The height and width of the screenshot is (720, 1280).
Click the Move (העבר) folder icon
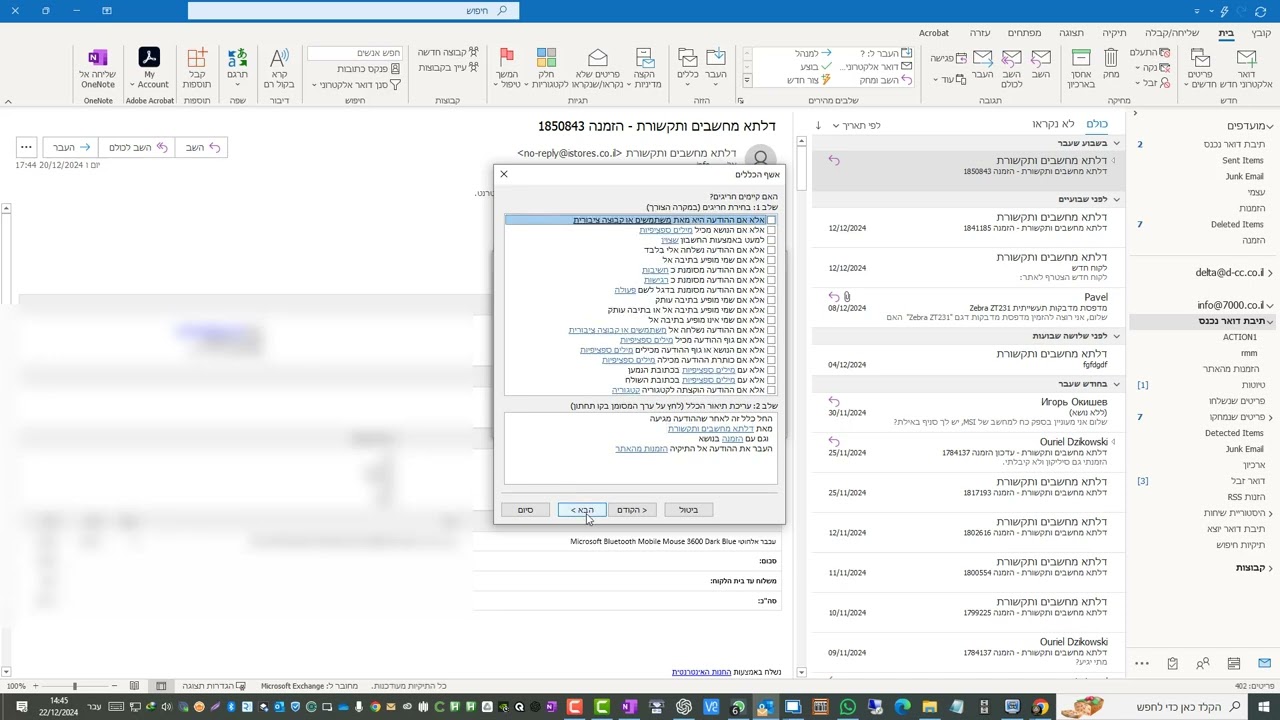(716, 59)
